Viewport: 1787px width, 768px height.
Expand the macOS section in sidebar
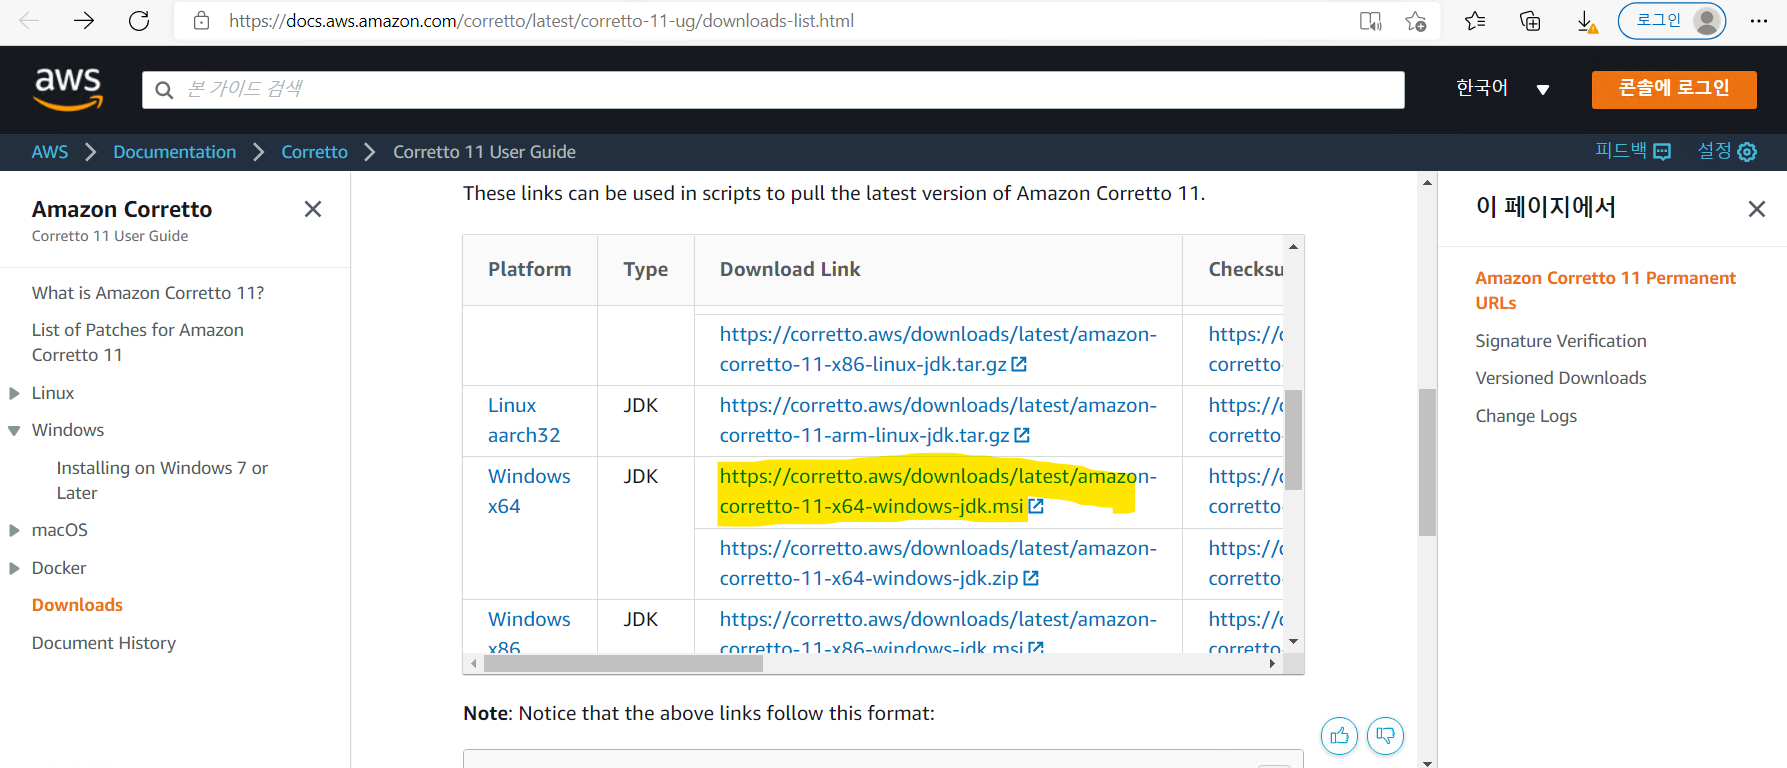[x=14, y=530]
